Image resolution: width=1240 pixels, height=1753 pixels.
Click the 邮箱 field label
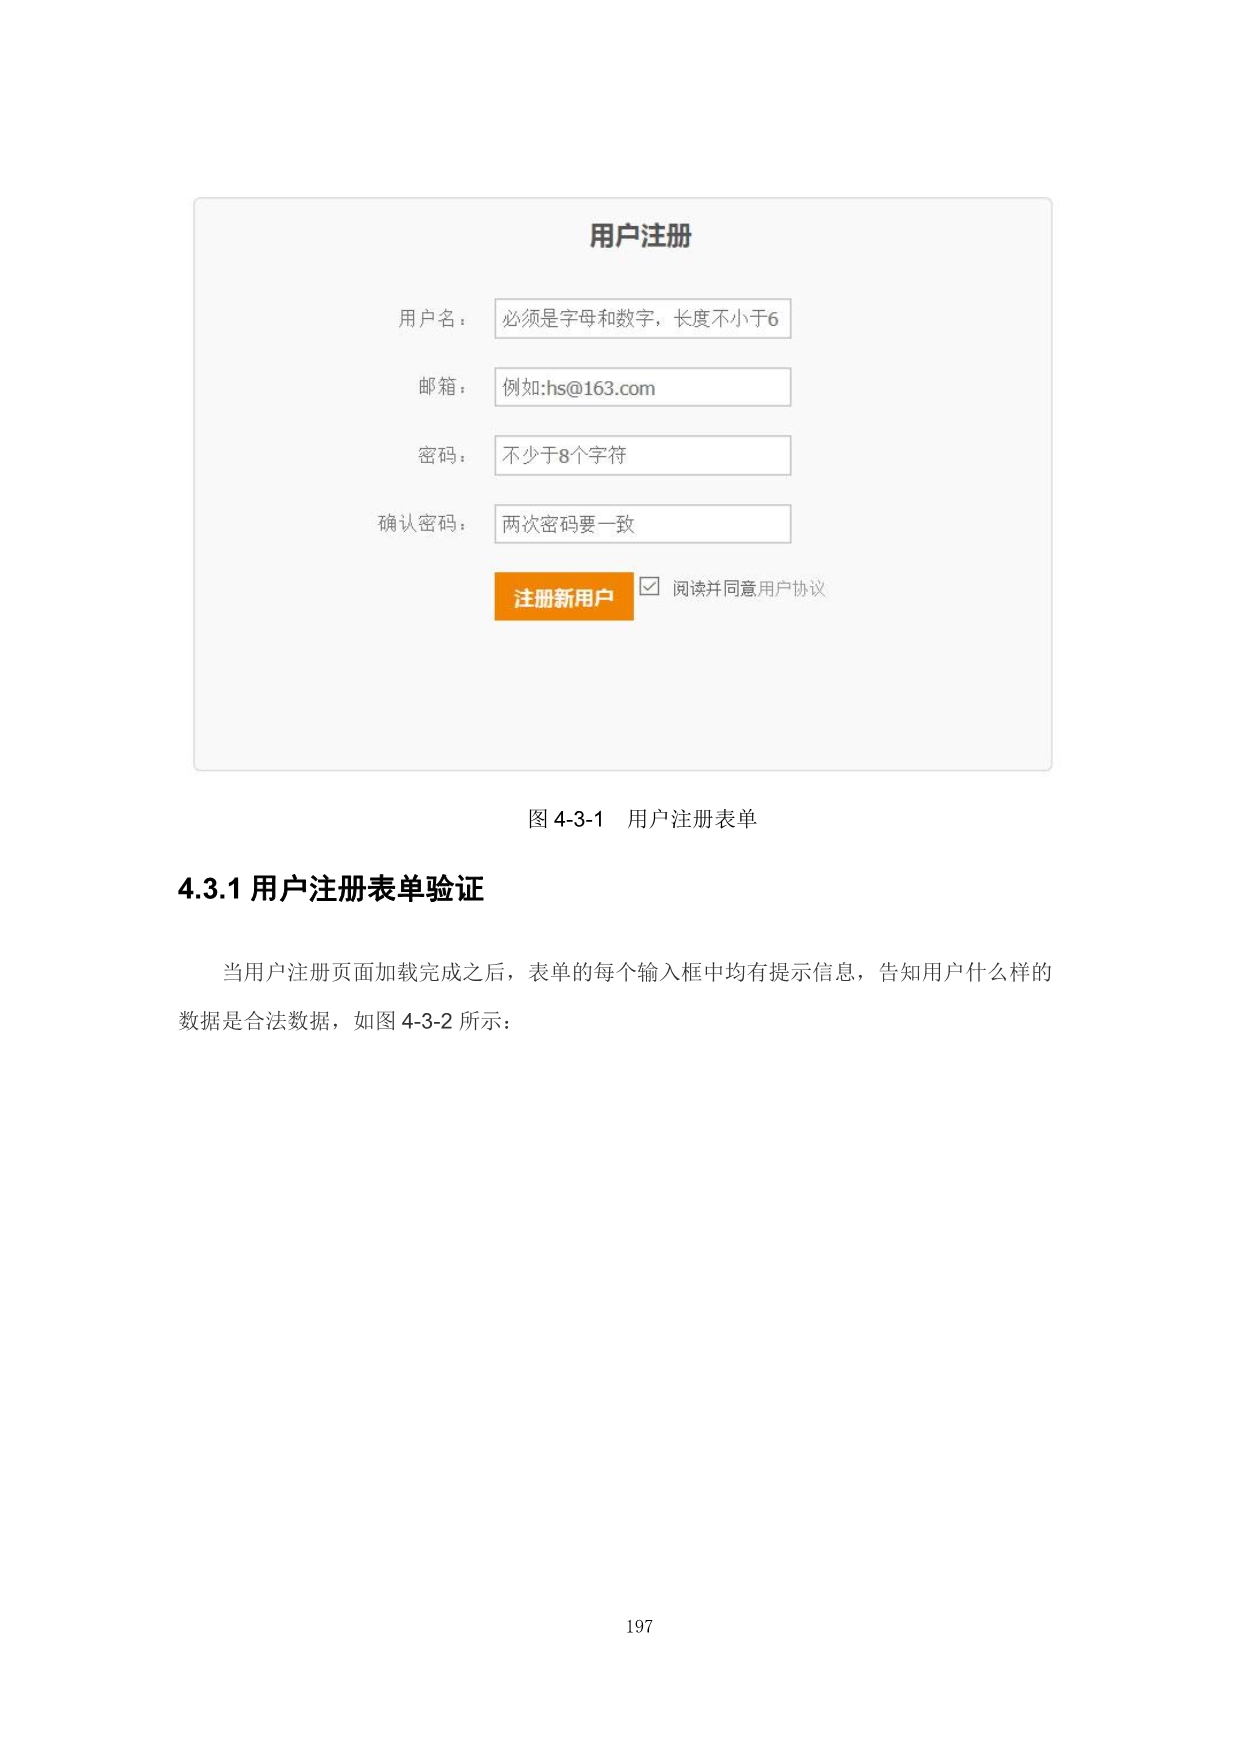442,386
